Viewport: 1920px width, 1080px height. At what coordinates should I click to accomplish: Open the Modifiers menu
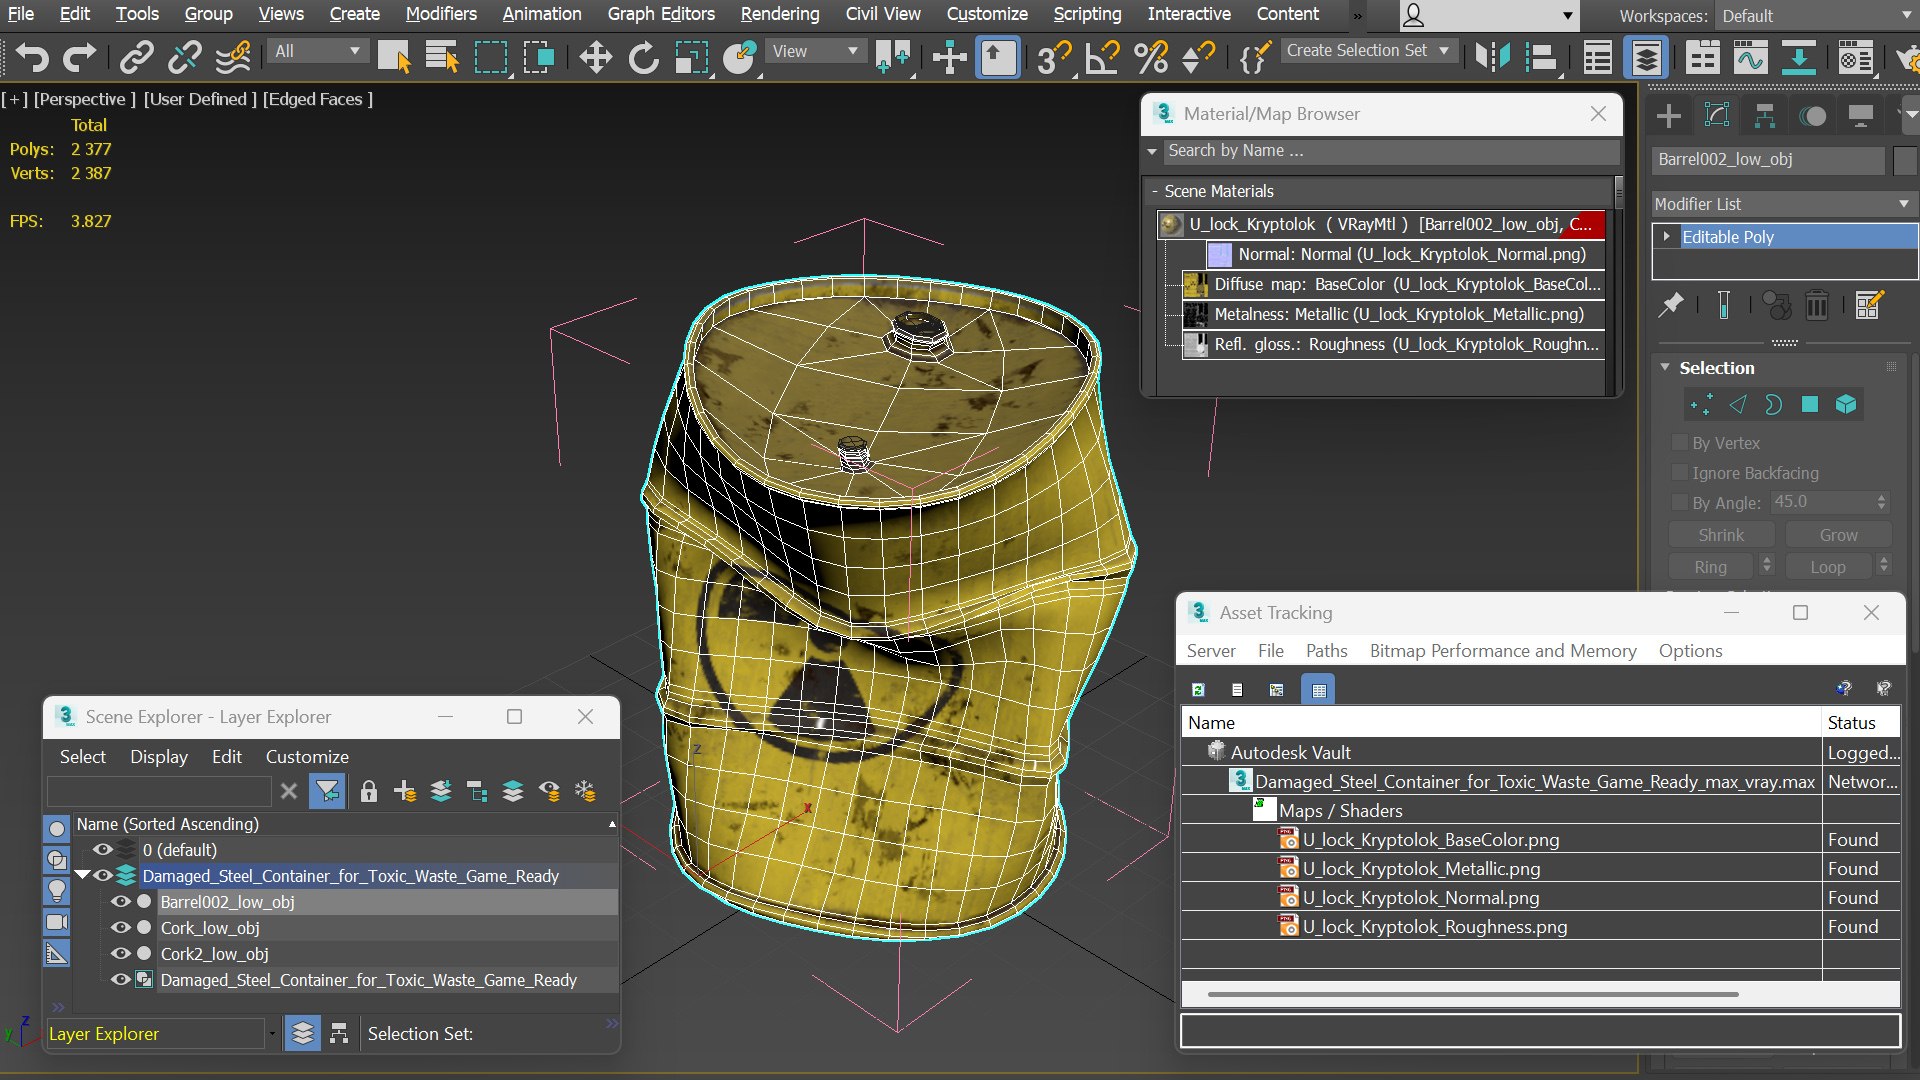pos(441,14)
